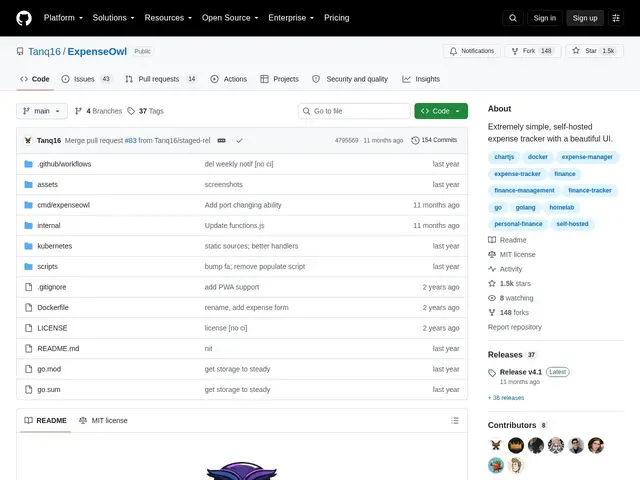Select the MIT license tab below files
This screenshot has height=480, width=640.
[x=103, y=420]
